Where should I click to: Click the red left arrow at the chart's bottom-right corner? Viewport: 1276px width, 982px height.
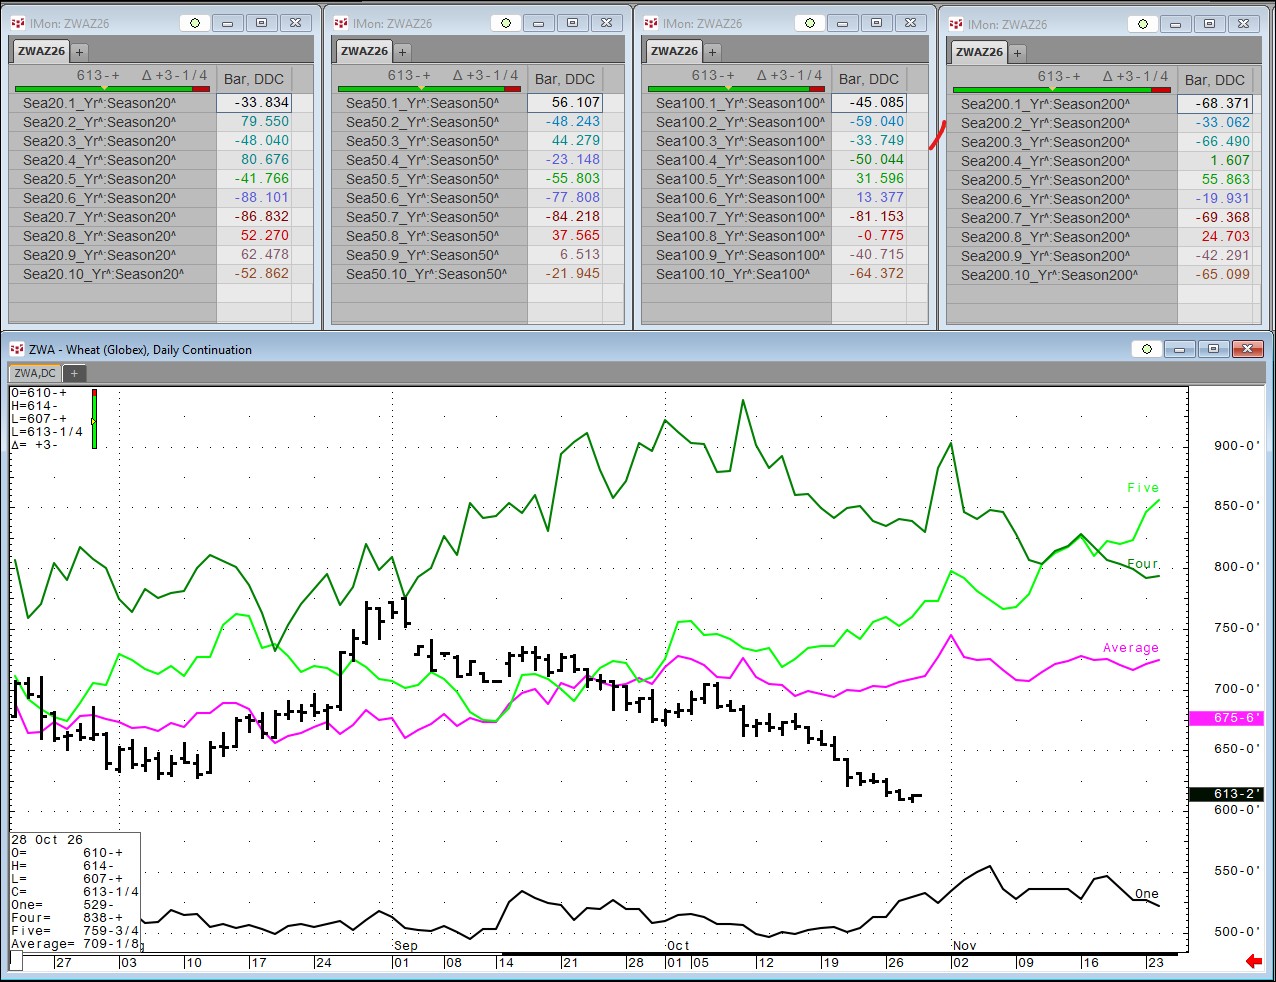pos(1254,961)
